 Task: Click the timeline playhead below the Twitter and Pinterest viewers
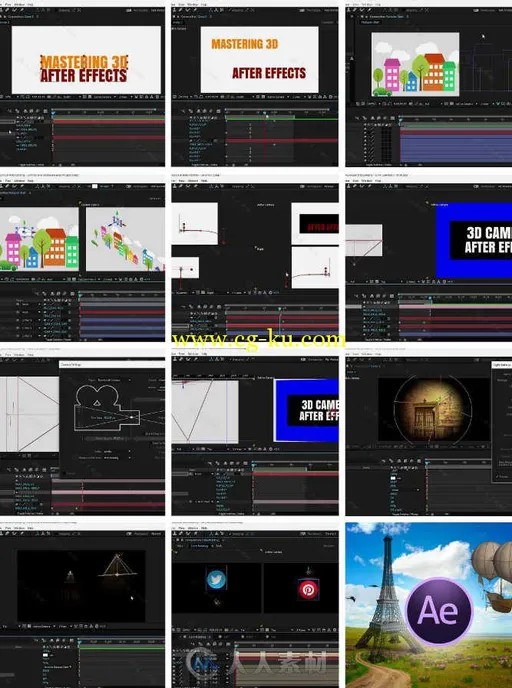(236, 645)
